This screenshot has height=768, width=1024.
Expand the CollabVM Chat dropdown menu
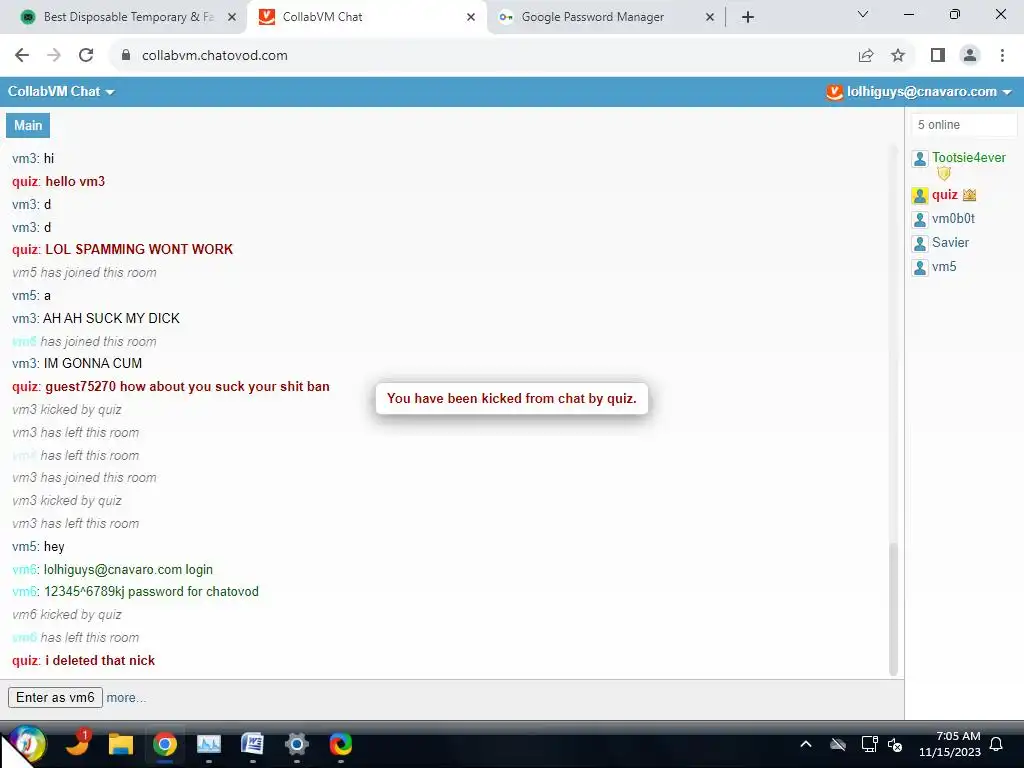pyautogui.click(x=61, y=92)
